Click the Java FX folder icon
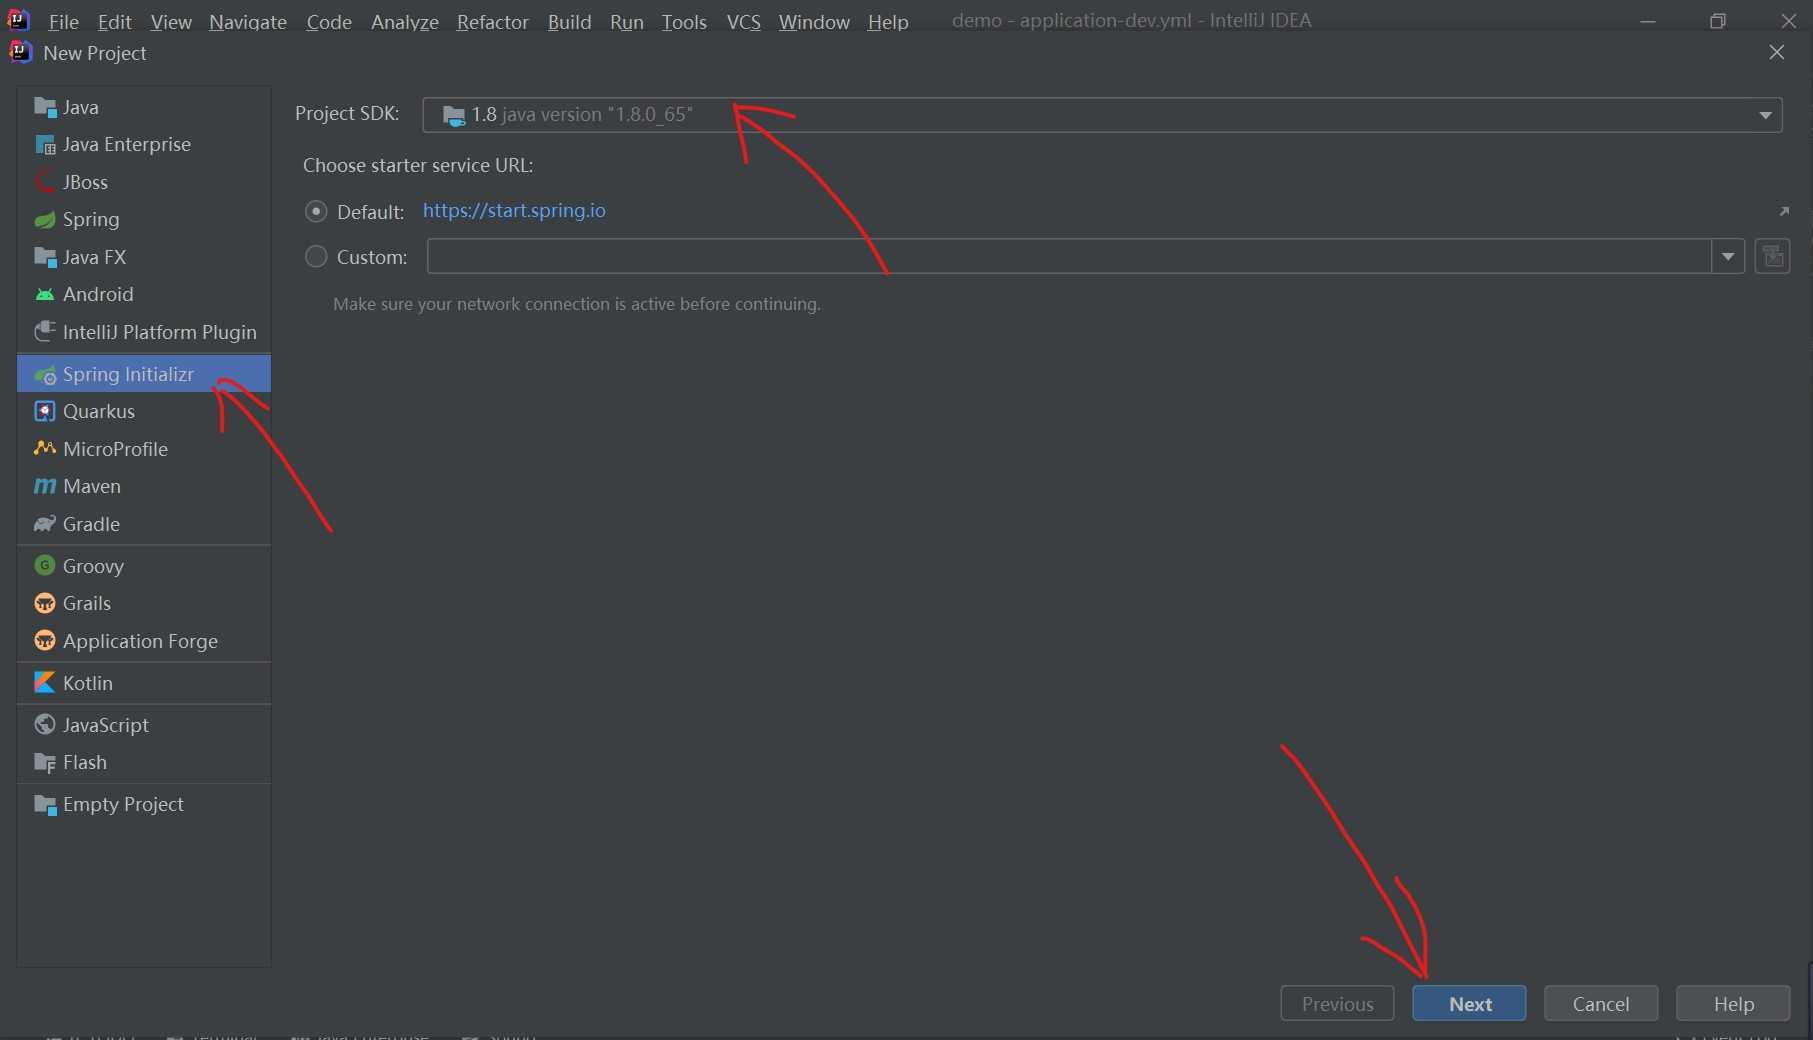Screen dimensions: 1813x1040 [45, 257]
